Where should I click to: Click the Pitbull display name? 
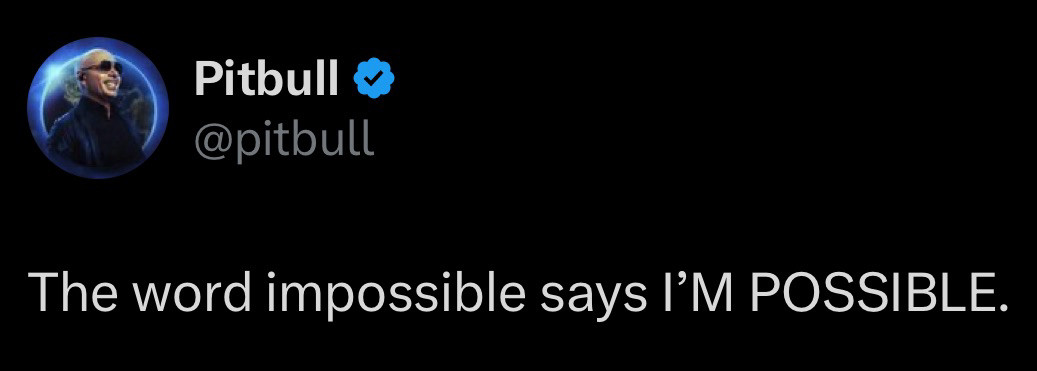(x=267, y=78)
